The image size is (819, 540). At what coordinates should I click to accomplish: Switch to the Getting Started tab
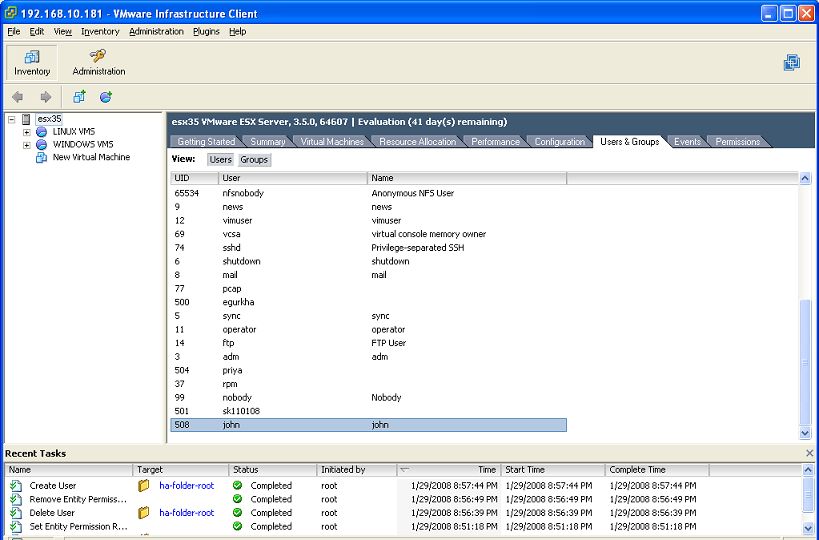coord(206,142)
